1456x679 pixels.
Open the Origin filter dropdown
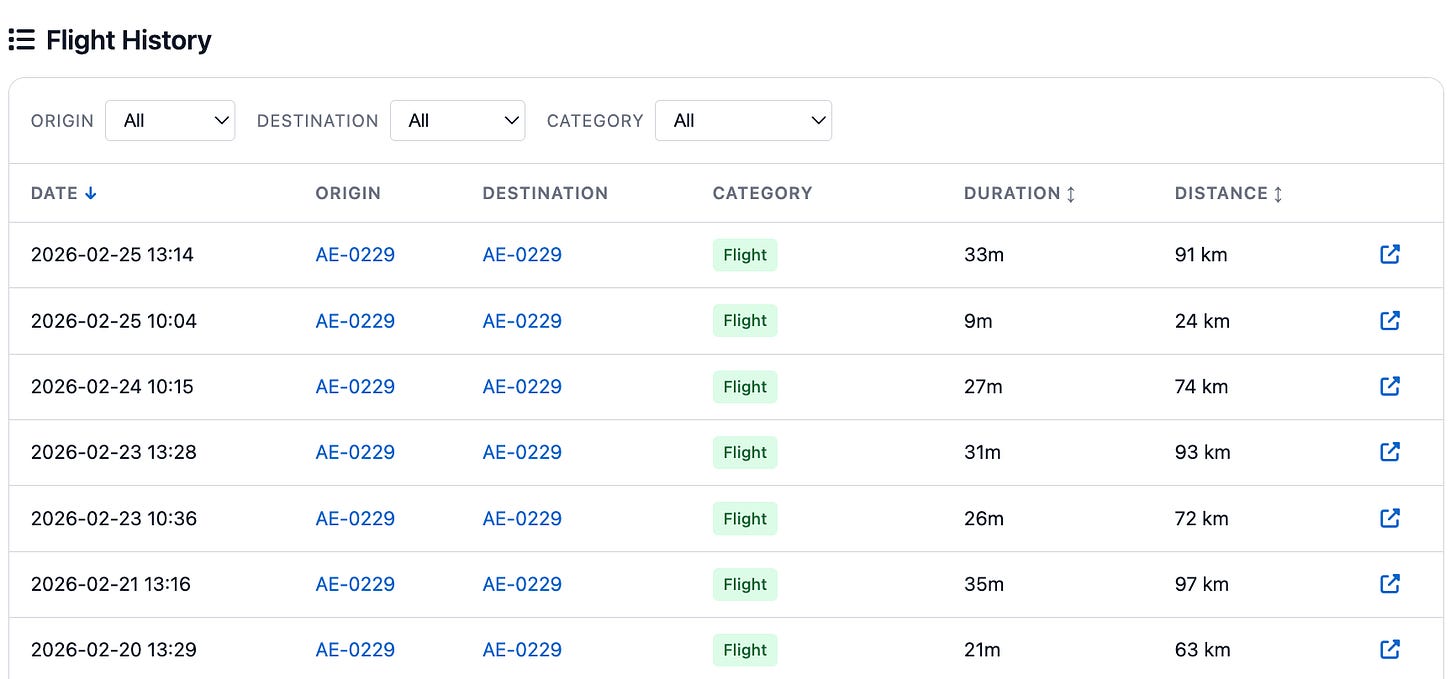(170, 120)
